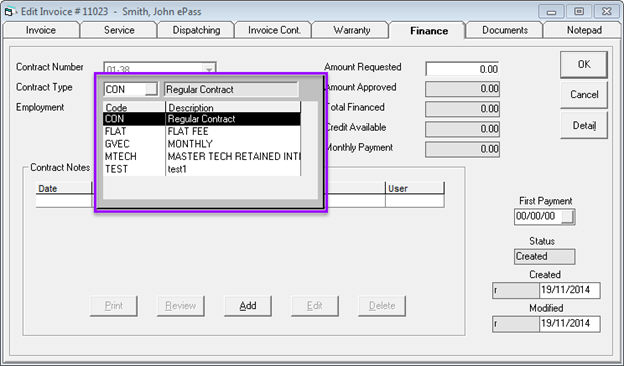Click the Date column header in Contract Notes
This screenshot has height=366, width=624.
pyautogui.click(x=64, y=189)
